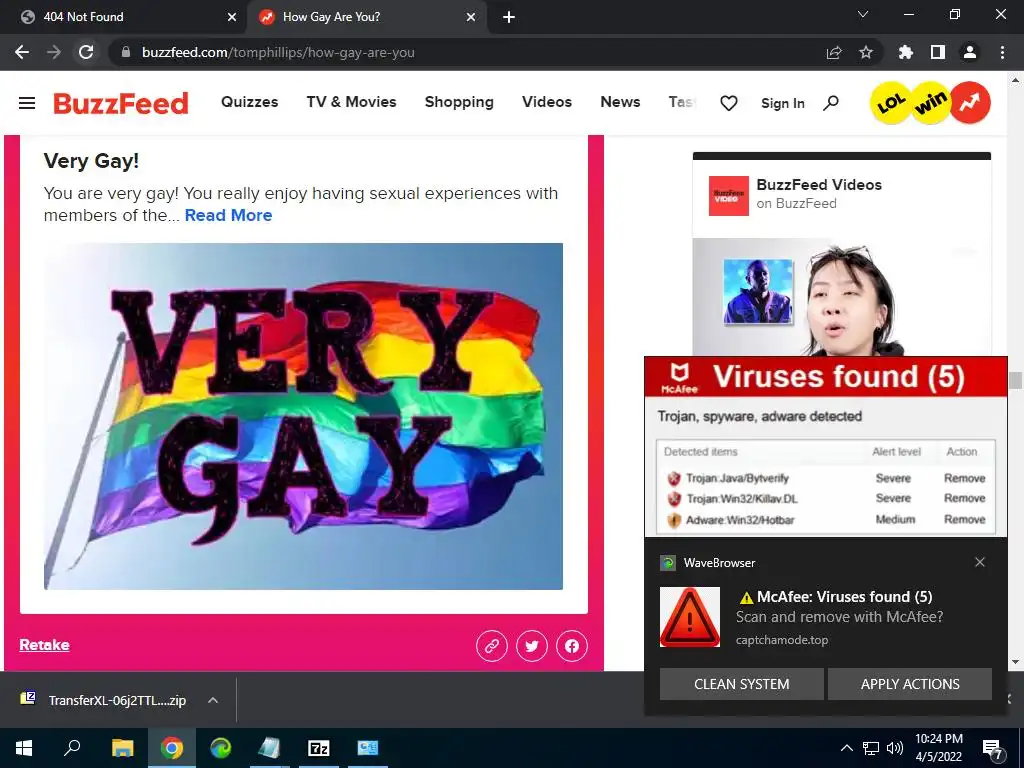Click BuzzFeed Video red logo thumbnail
Image resolution: width=1024 pixels, height=768 pixels.
coord(729,195)
